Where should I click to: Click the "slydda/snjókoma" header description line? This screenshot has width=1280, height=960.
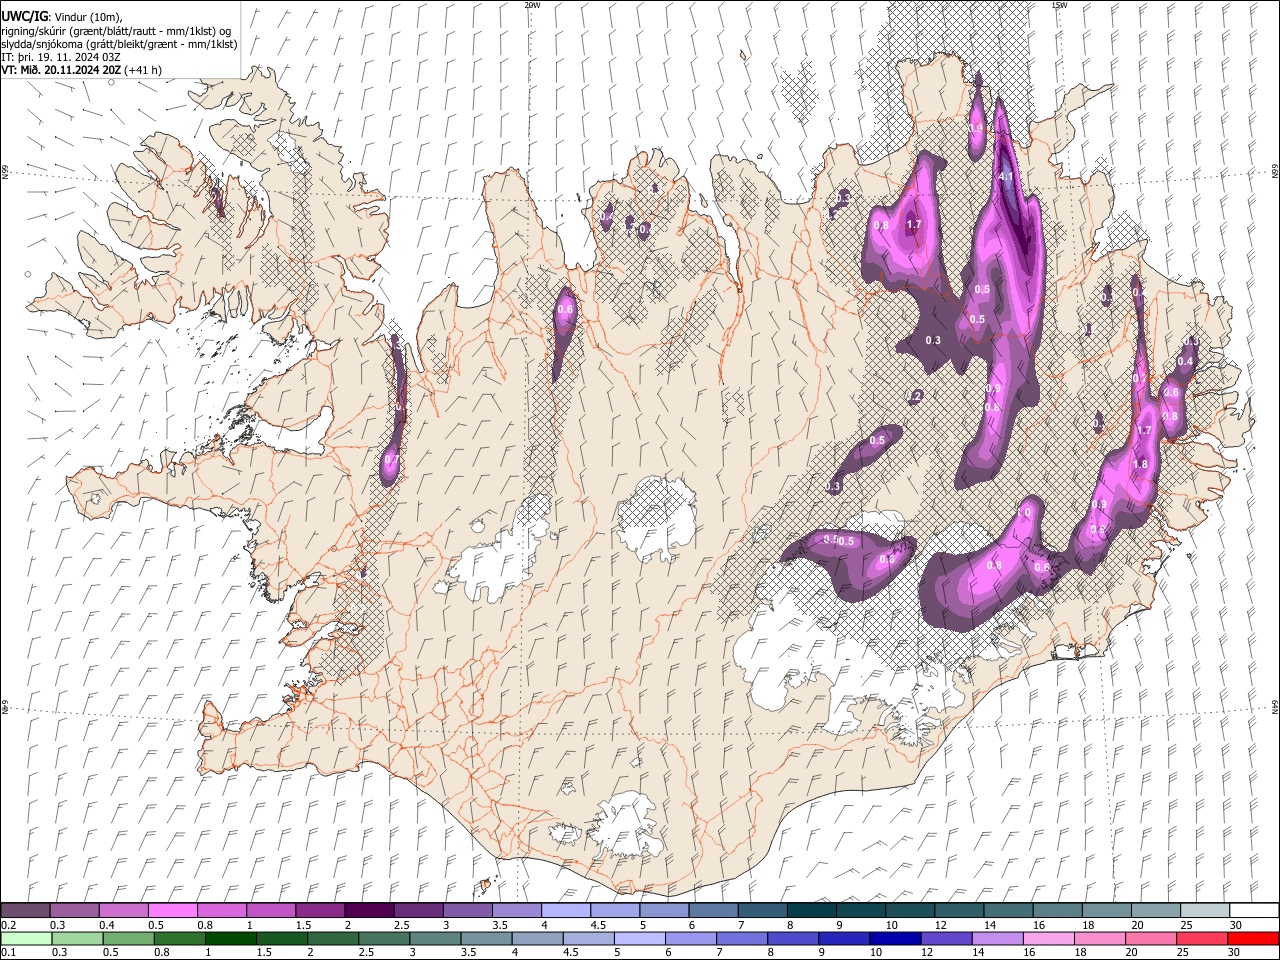[x=119, y=44]
